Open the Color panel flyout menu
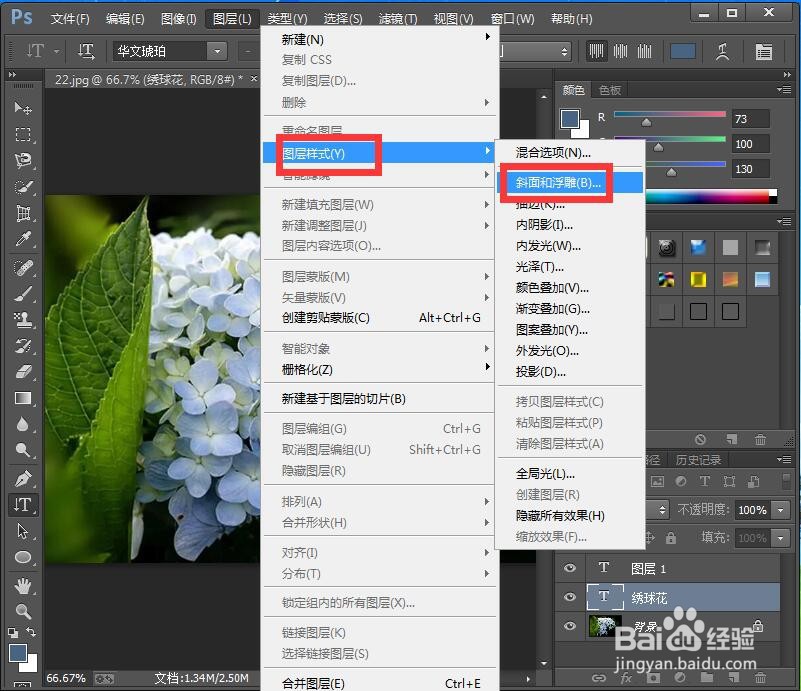 [785, 90]
